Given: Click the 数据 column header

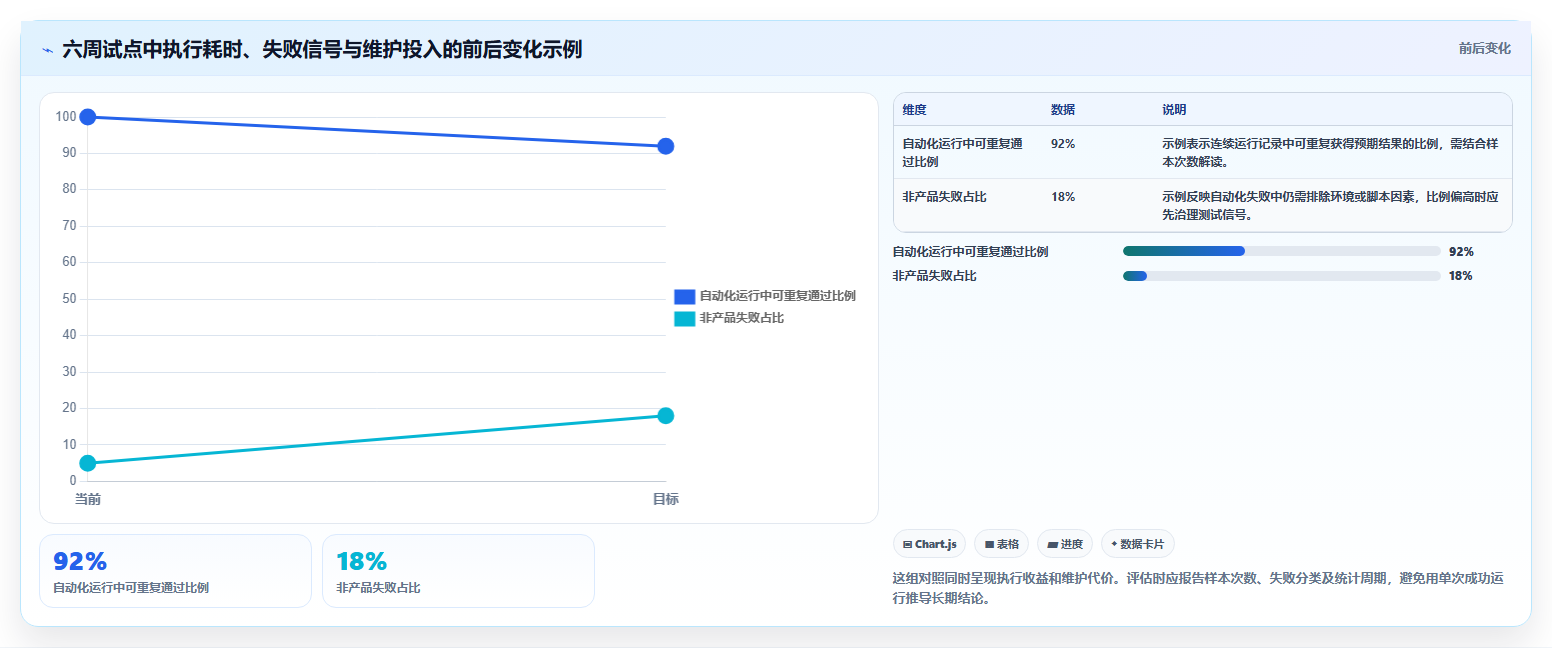Looking at the screenshot, I should 1063,110.
